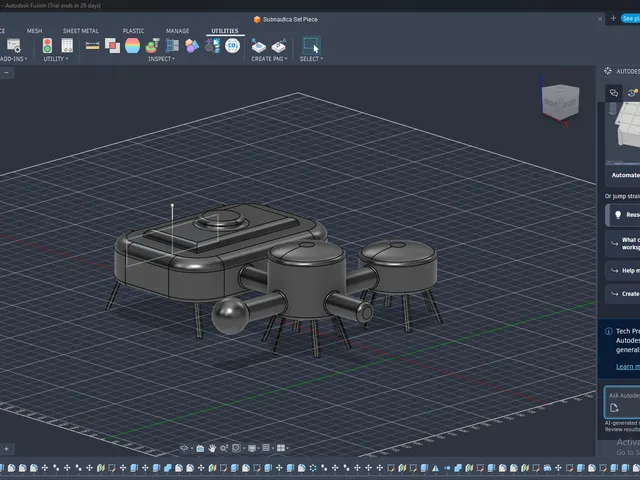
Task: Follow the Learn more link
Action: (x=628, y=367)
